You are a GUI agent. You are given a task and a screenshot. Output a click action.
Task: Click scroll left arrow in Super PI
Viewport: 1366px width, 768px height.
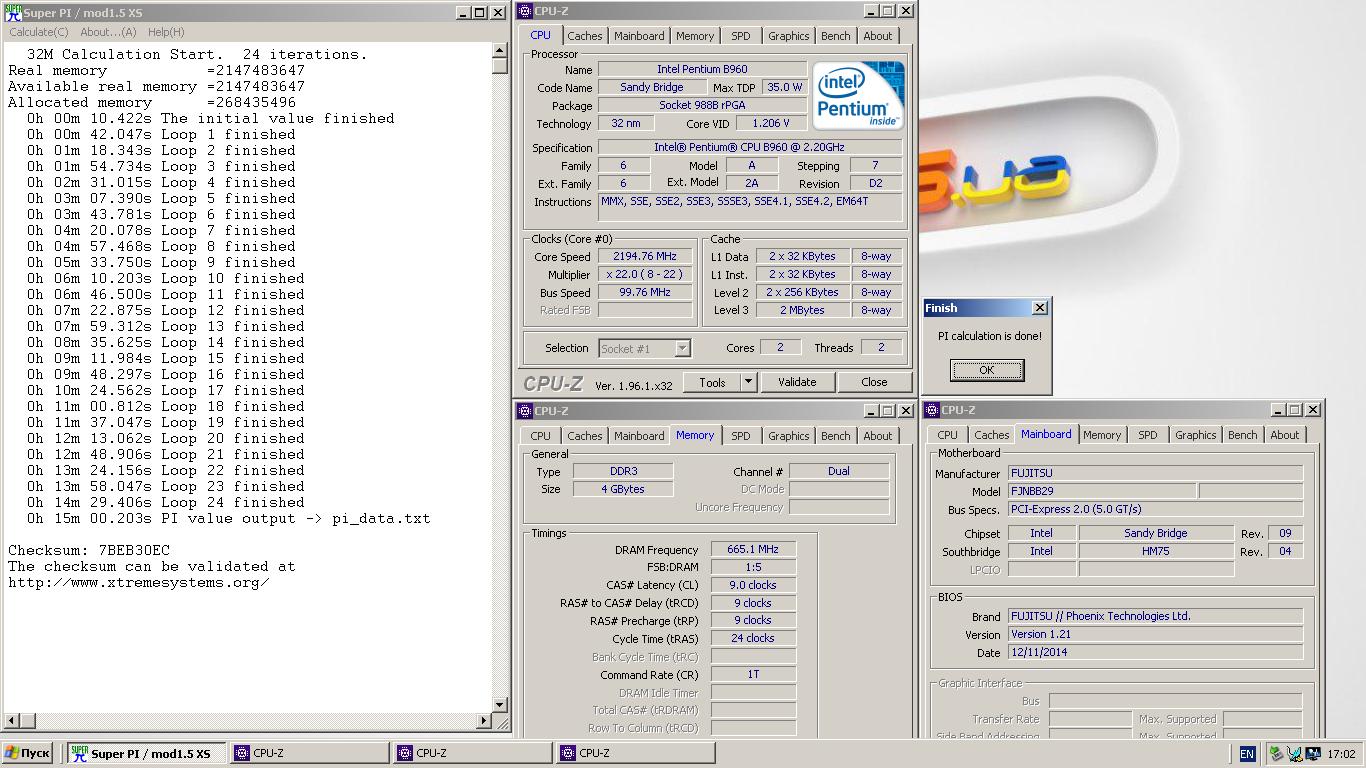coord(12,720)
